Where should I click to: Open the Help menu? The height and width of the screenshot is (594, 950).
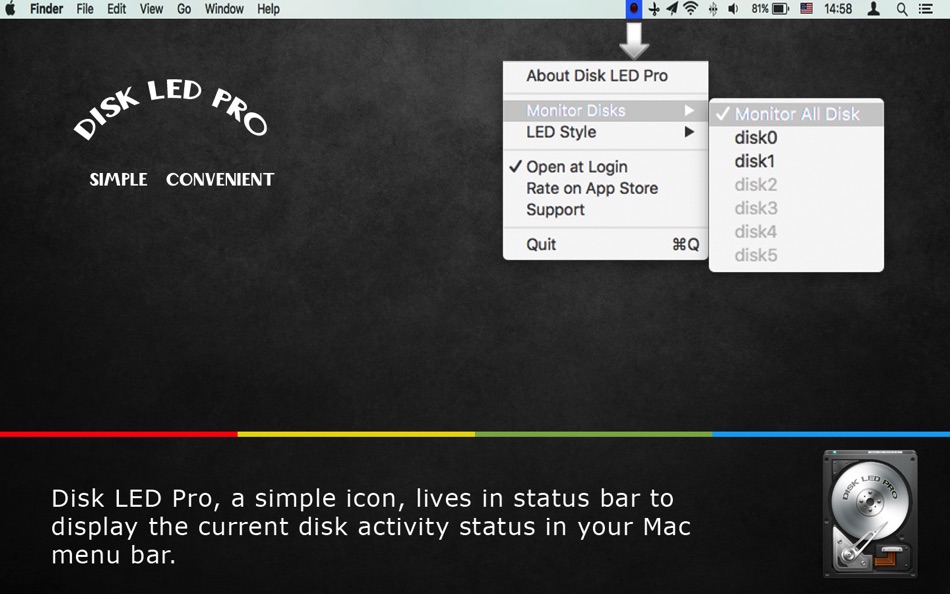268,9
